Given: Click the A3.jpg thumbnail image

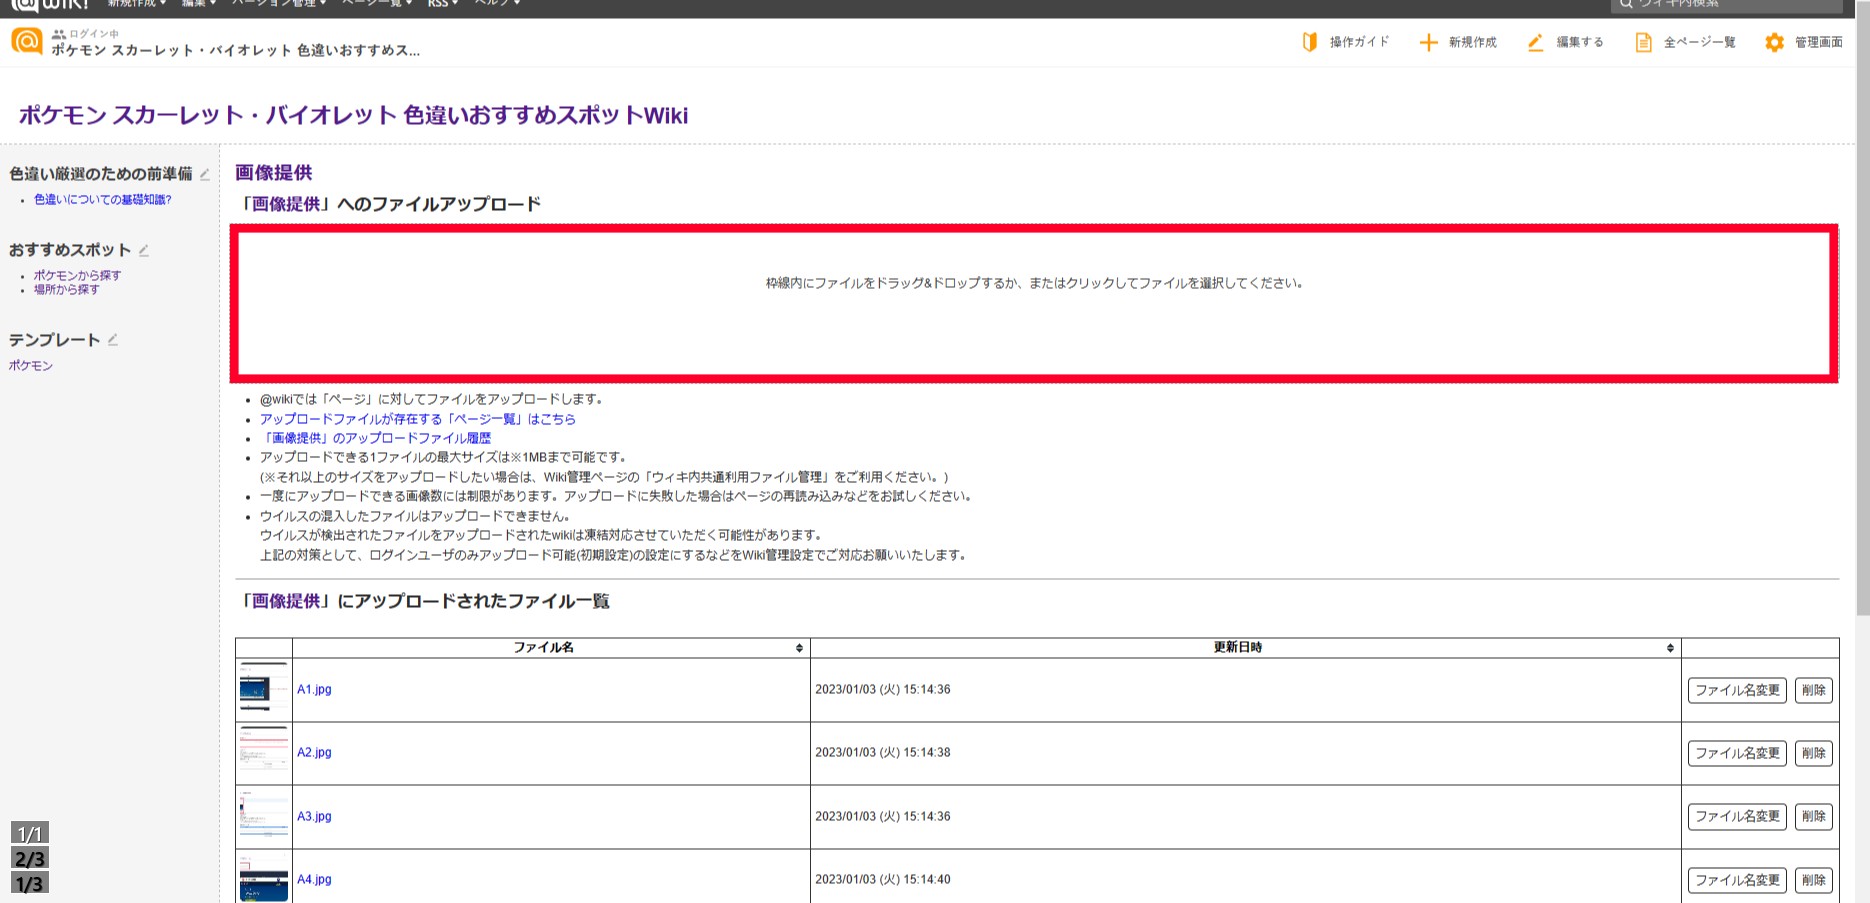Looking at the screenshot, I should [264, 816].
